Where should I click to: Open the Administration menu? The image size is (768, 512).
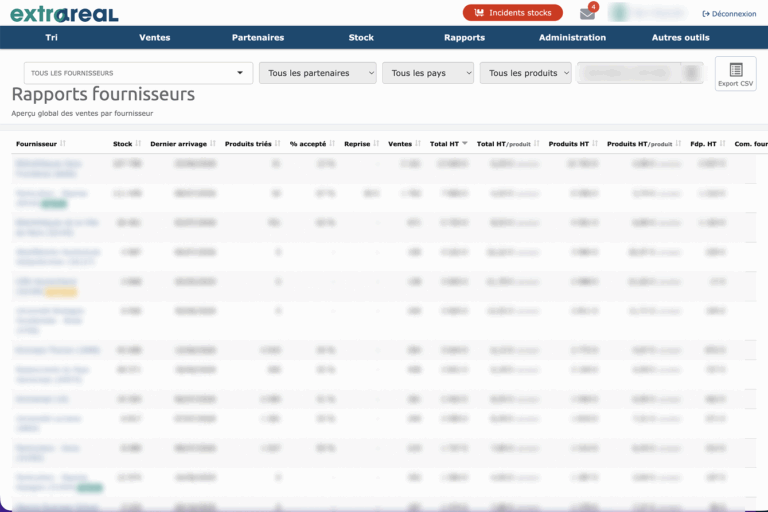[572, 38]
